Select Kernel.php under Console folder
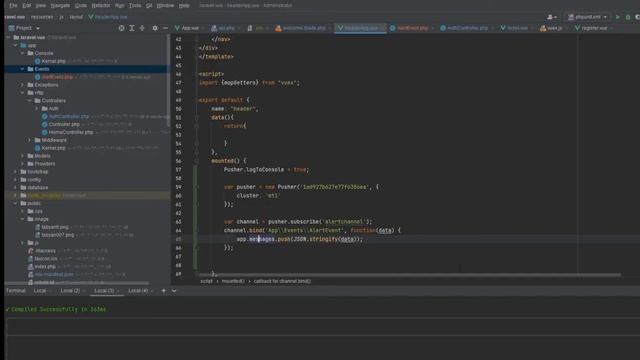 (53, 61)
